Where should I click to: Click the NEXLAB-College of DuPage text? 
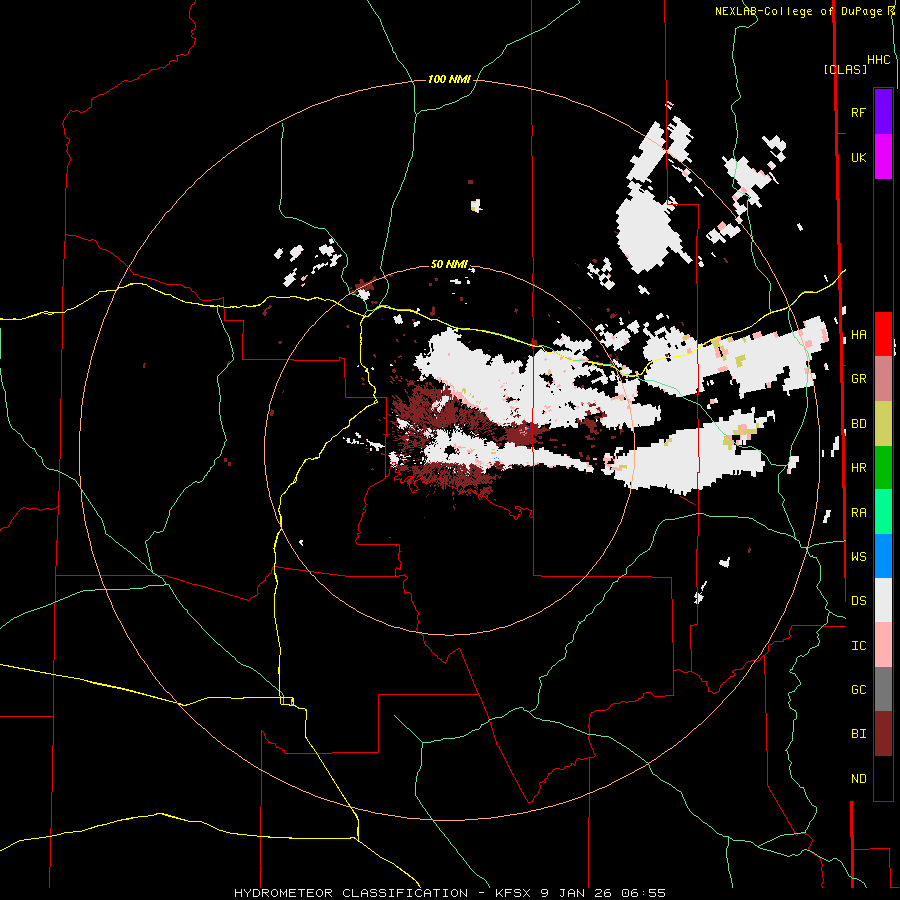point(798,11)
